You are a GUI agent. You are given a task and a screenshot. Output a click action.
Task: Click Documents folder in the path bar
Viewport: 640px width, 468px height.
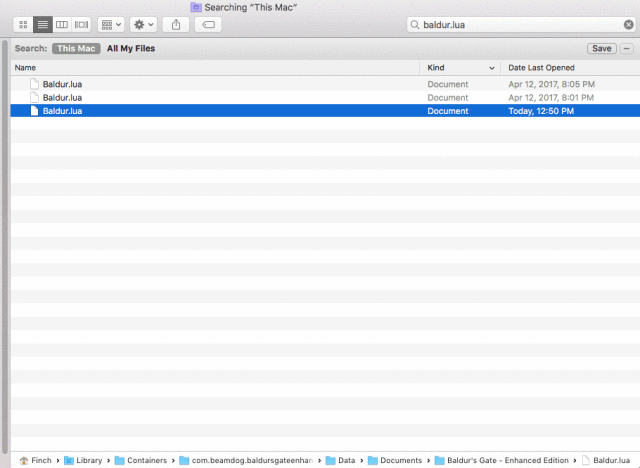click(395, 460)
